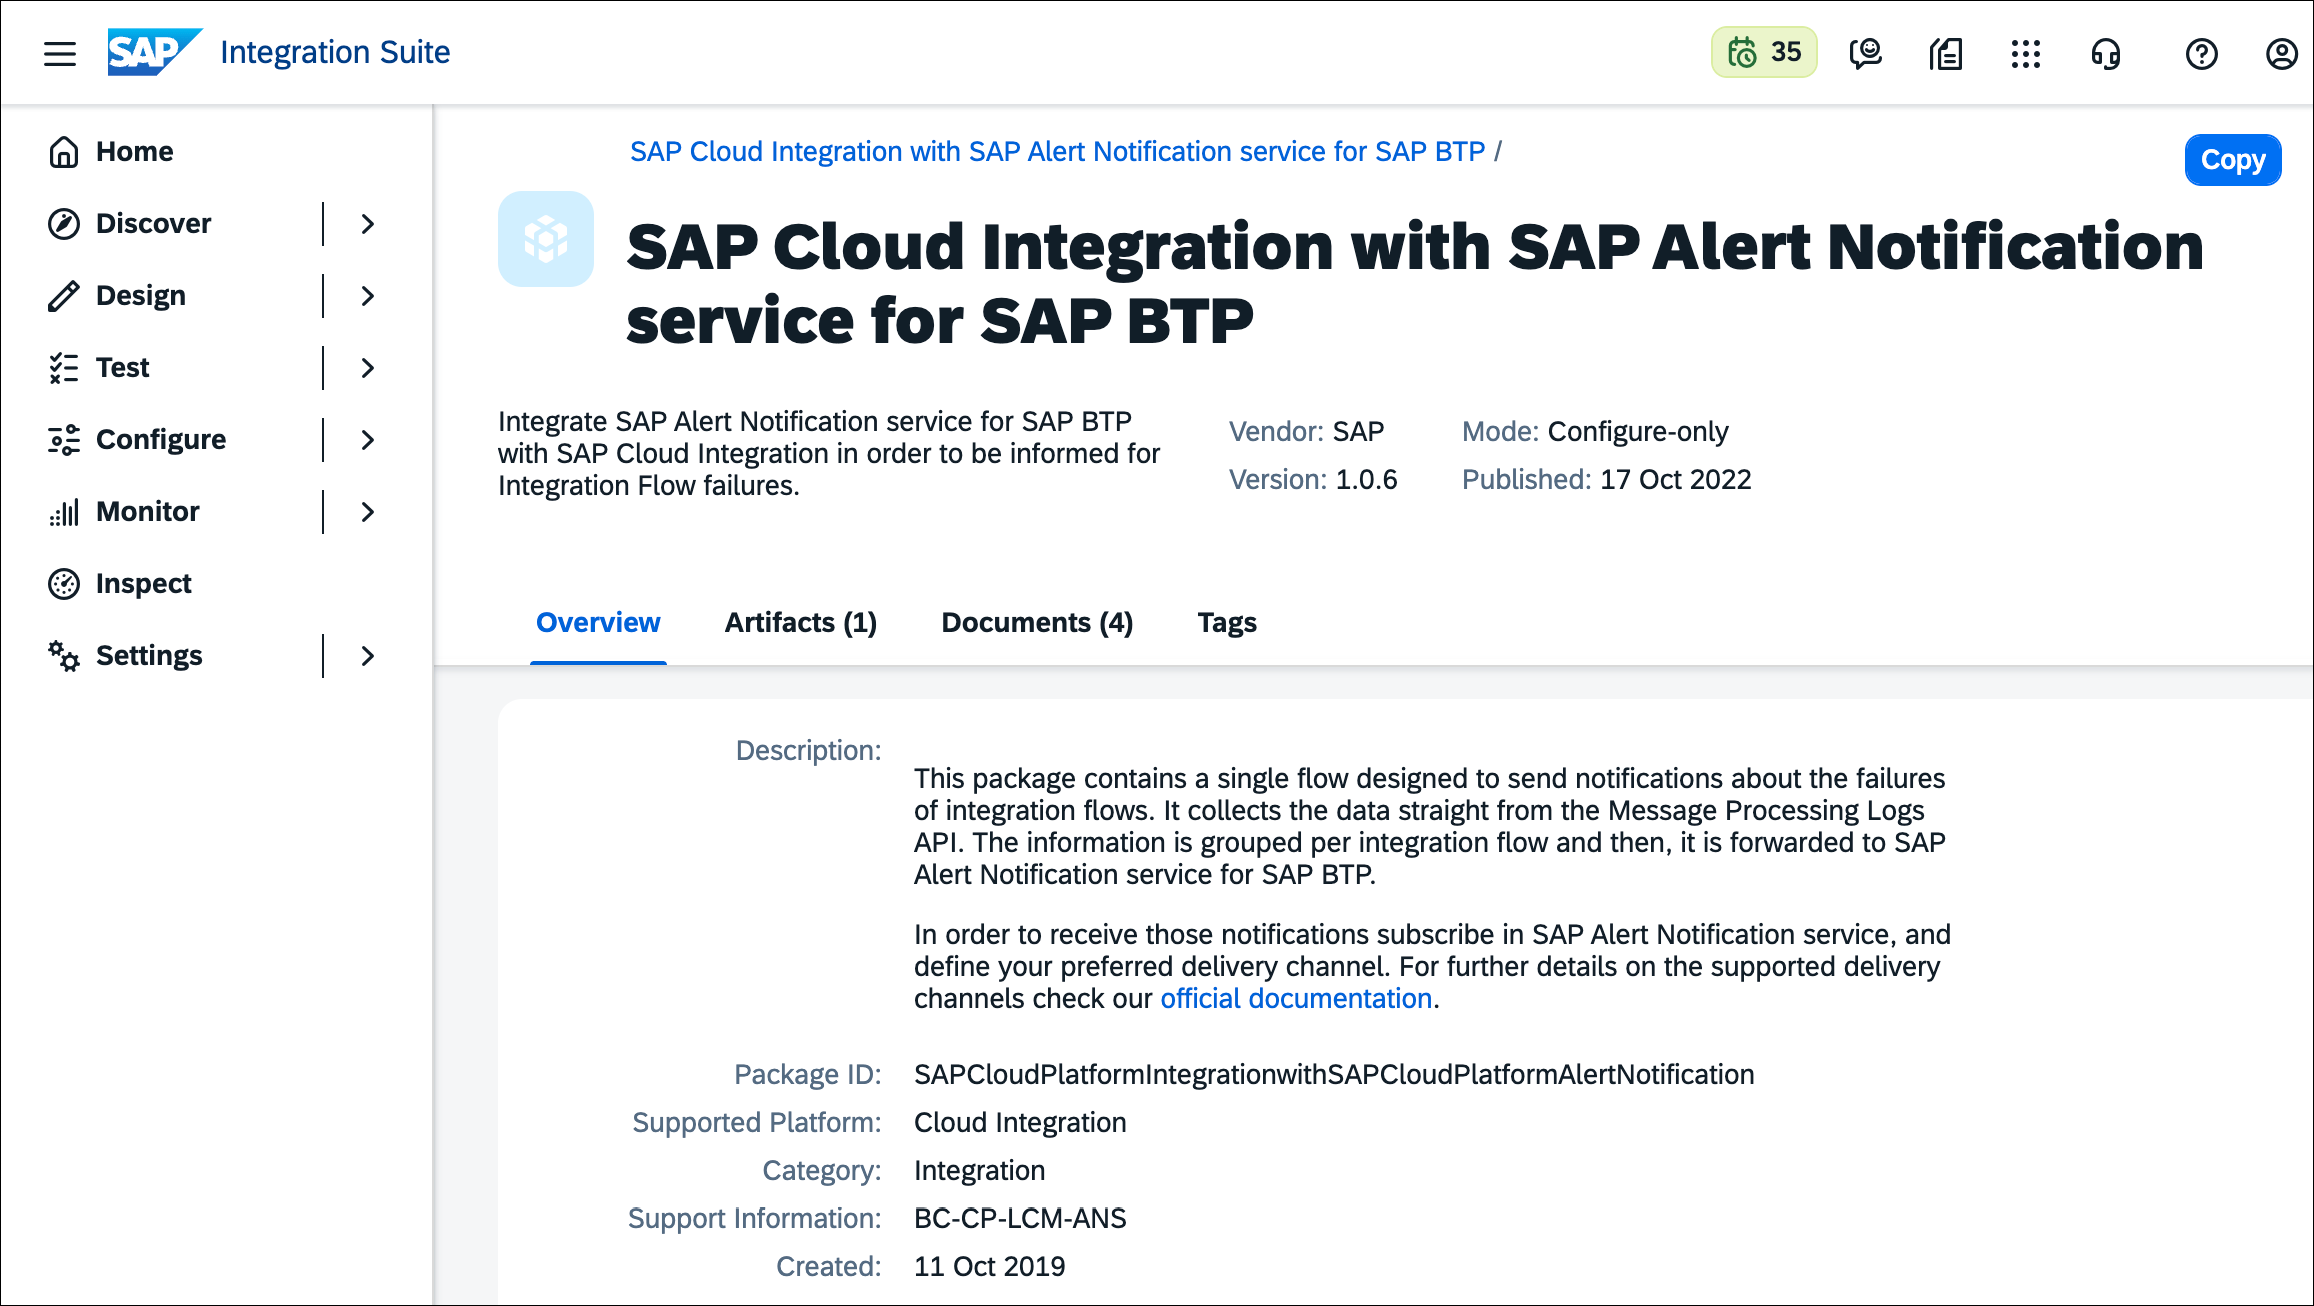Click the Copy button
This screenshot has height=1306, width=2314.
[x=2233, y=160]
